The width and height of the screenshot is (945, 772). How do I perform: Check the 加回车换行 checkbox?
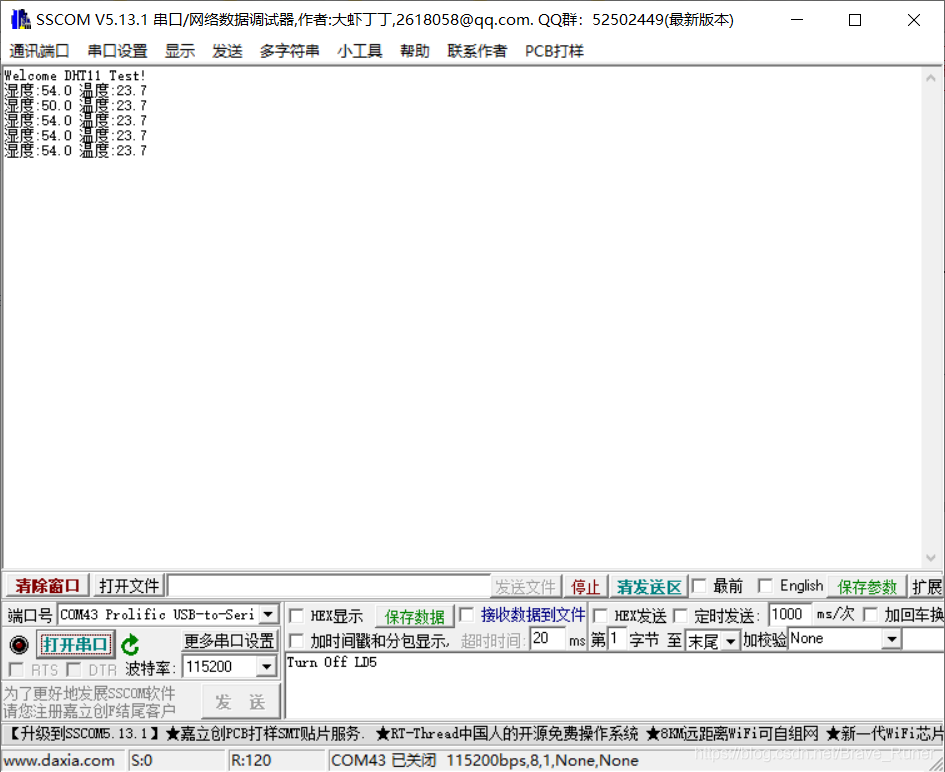pyautogui.click(x=870, y=615)
